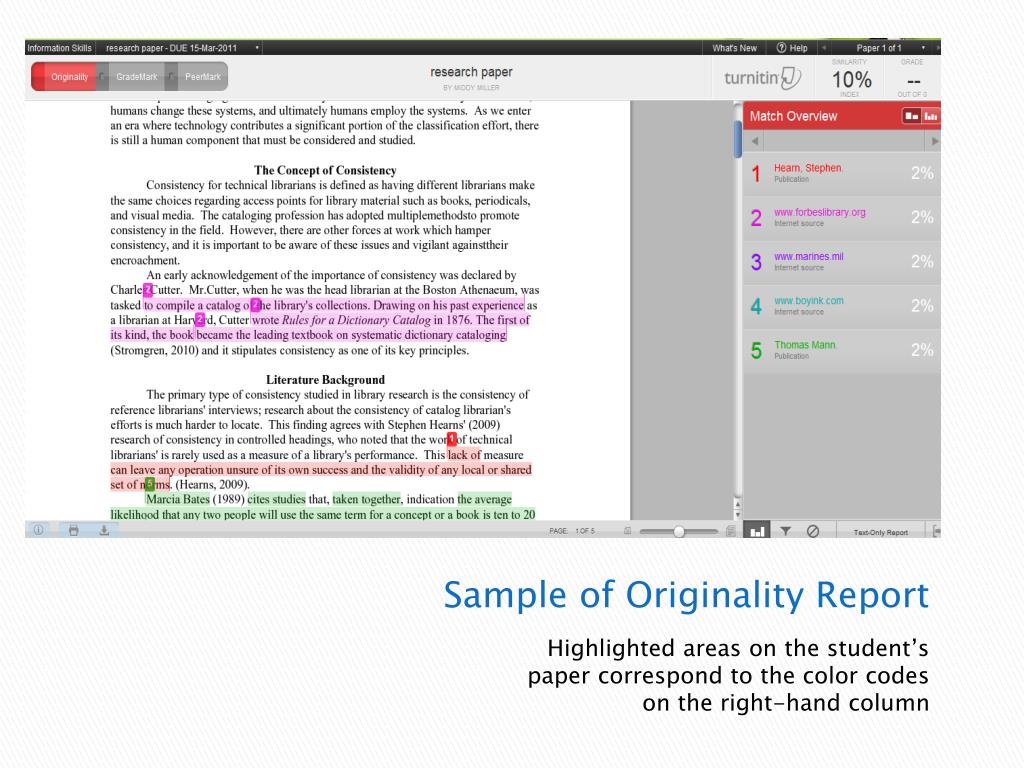Click the 10% similarity index value
The width and height of the screenshot is (1024, 768).
click(x=852, y=80)
